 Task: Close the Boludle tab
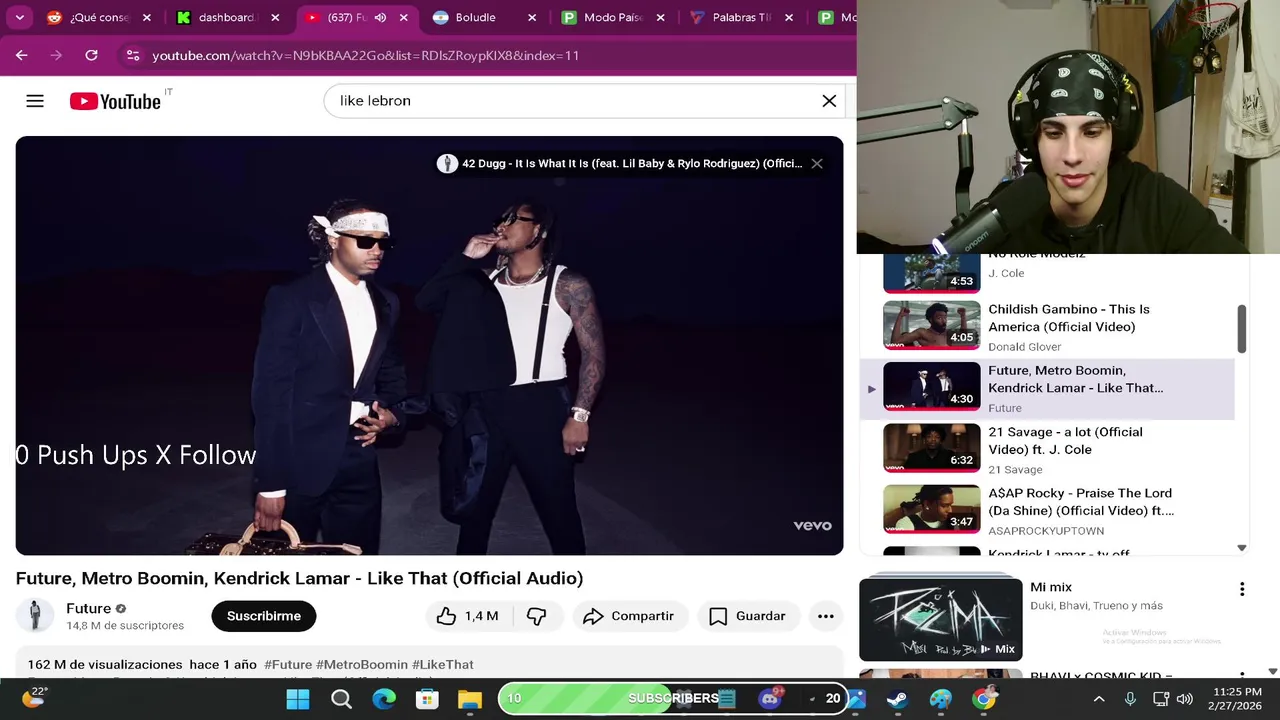(532, 17)
